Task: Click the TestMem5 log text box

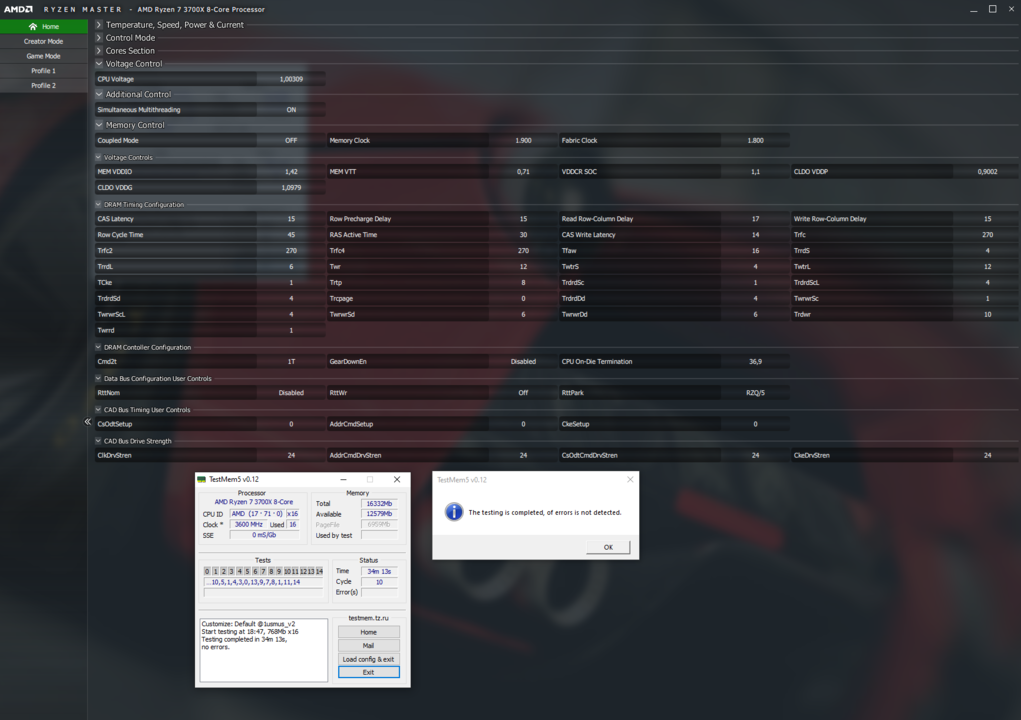Action: 264,650
